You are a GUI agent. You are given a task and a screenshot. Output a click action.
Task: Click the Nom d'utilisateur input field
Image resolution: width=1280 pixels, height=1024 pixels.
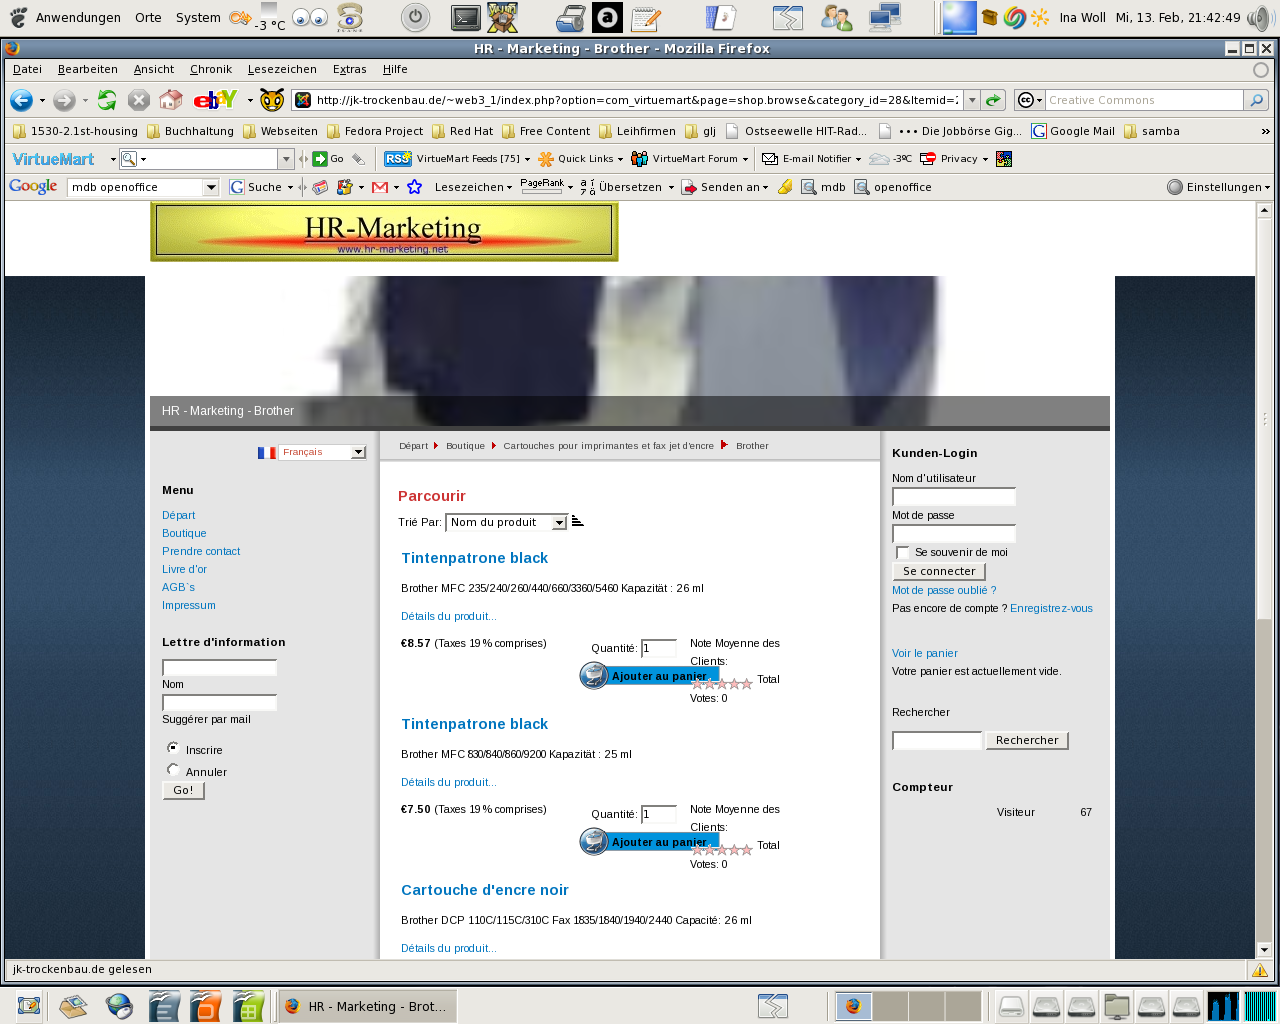[954, 497]
